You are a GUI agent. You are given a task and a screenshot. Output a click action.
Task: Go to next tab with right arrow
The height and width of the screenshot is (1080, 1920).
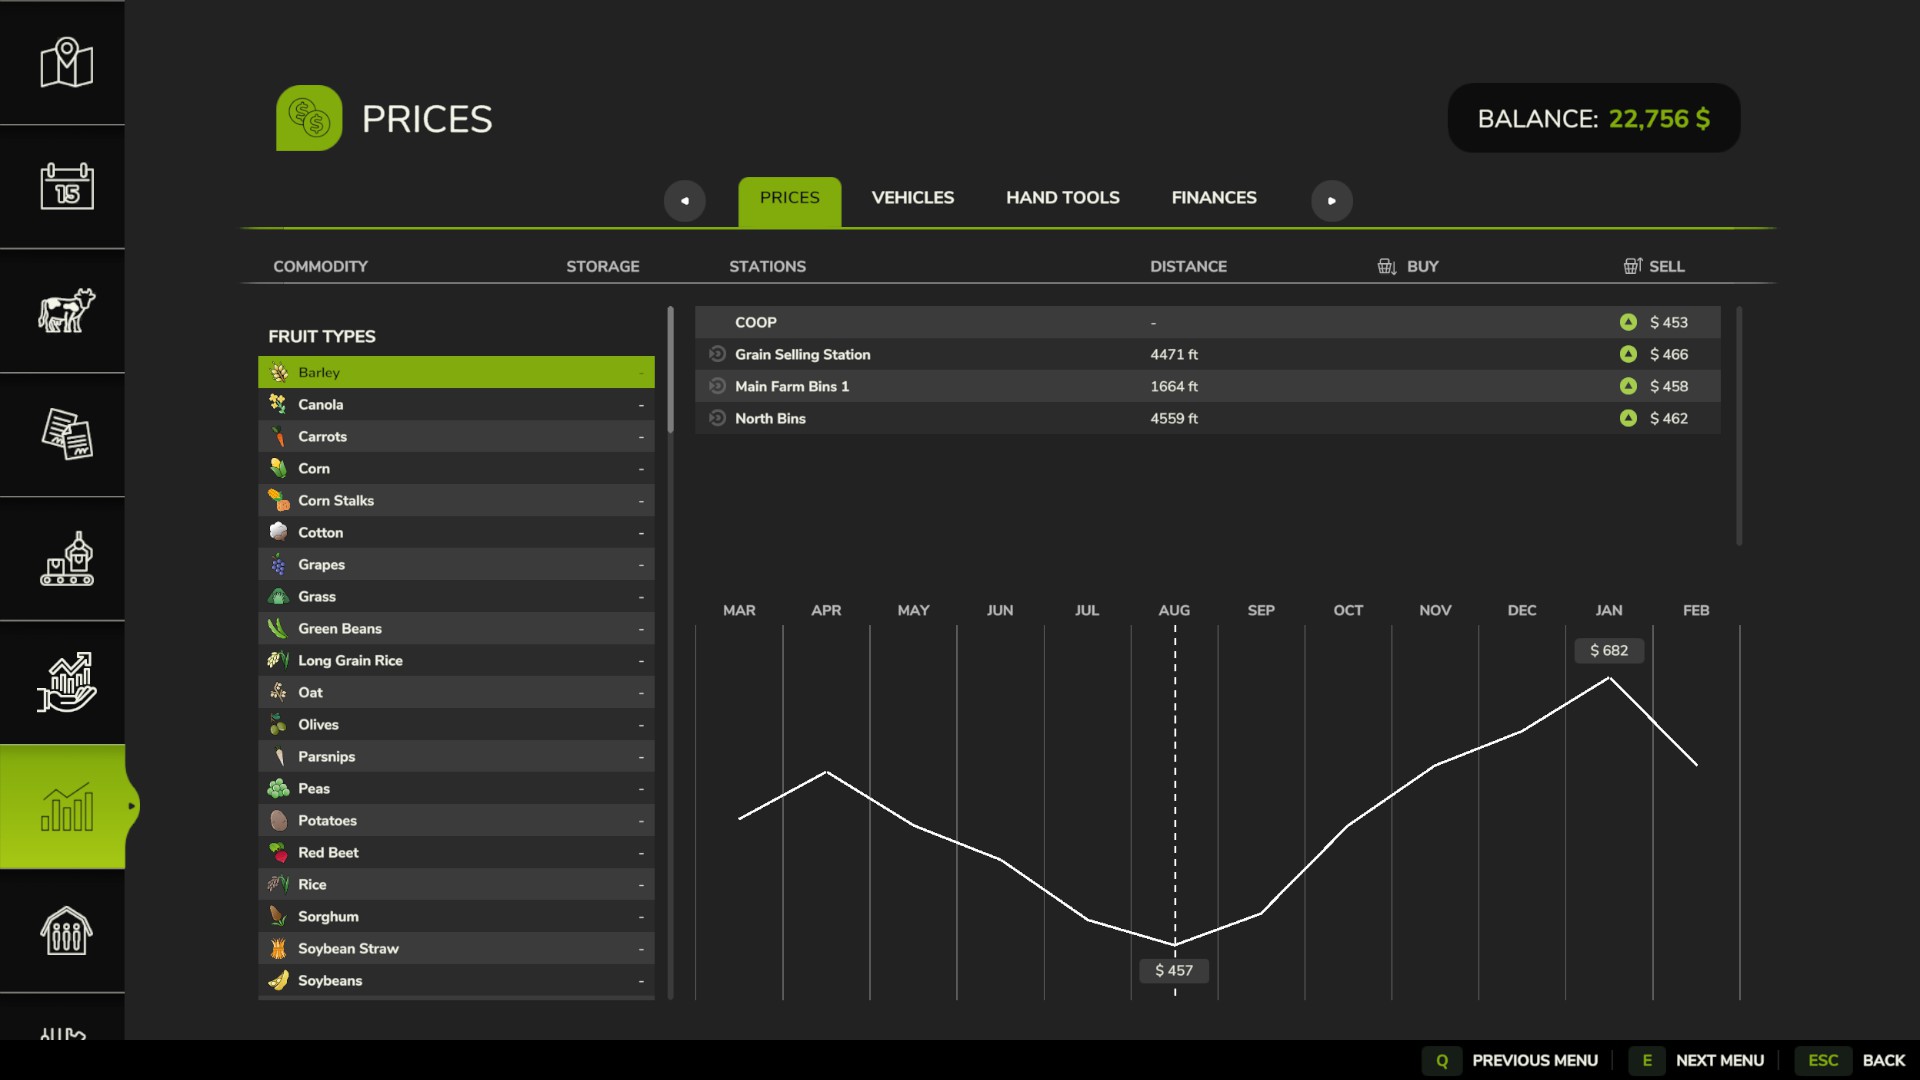click(1331, 201)
